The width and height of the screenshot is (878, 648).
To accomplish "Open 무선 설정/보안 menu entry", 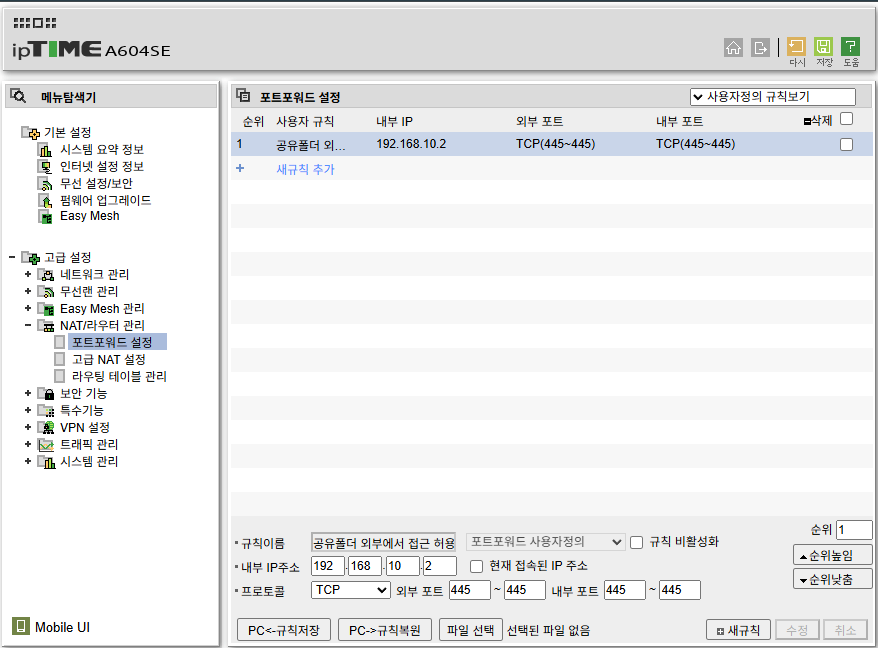I will (x=96, y=183).
